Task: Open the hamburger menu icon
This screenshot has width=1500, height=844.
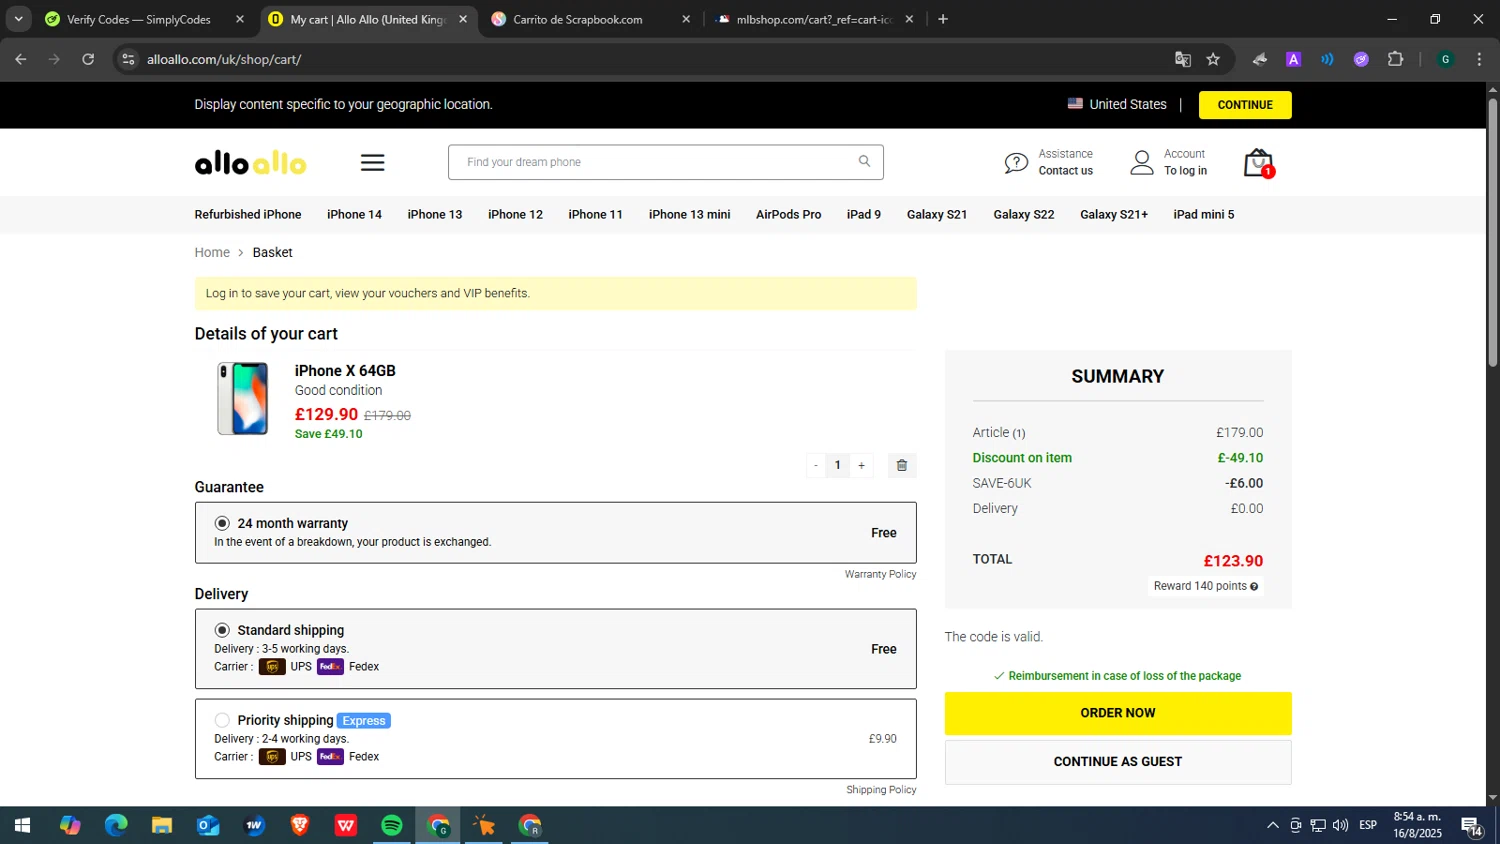Action: pyautogui.click(x=373, y=162)
